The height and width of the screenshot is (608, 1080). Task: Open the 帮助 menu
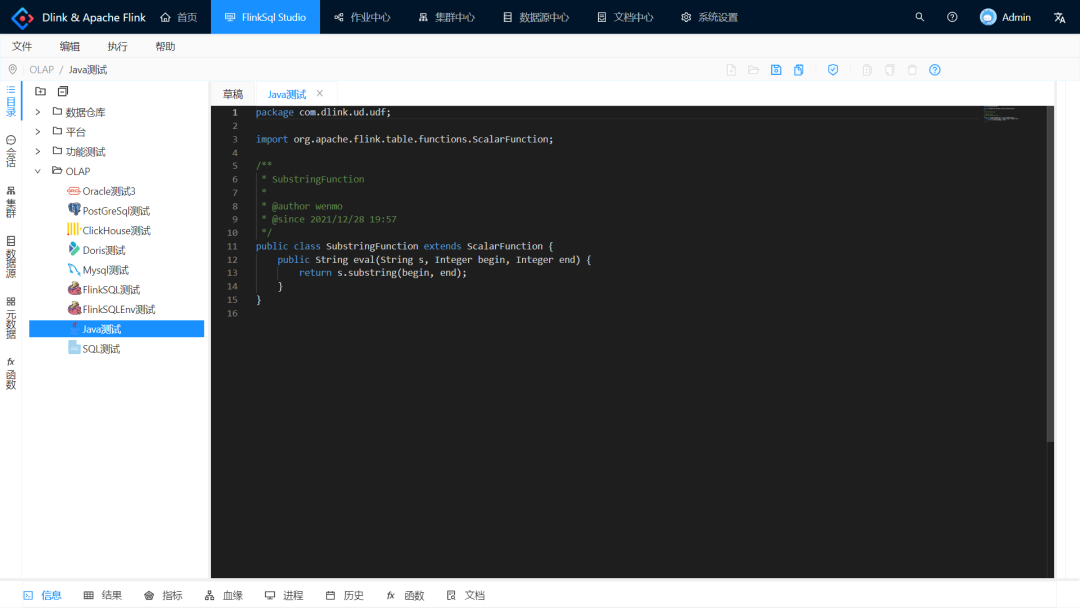165,46
